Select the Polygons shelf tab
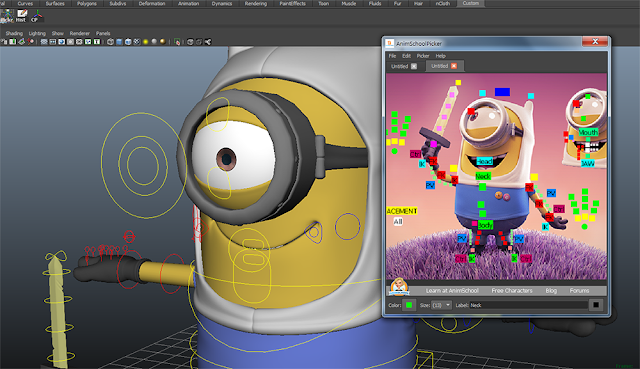The width and height of the screenshot is (640, 369). [x=87, y=3]
